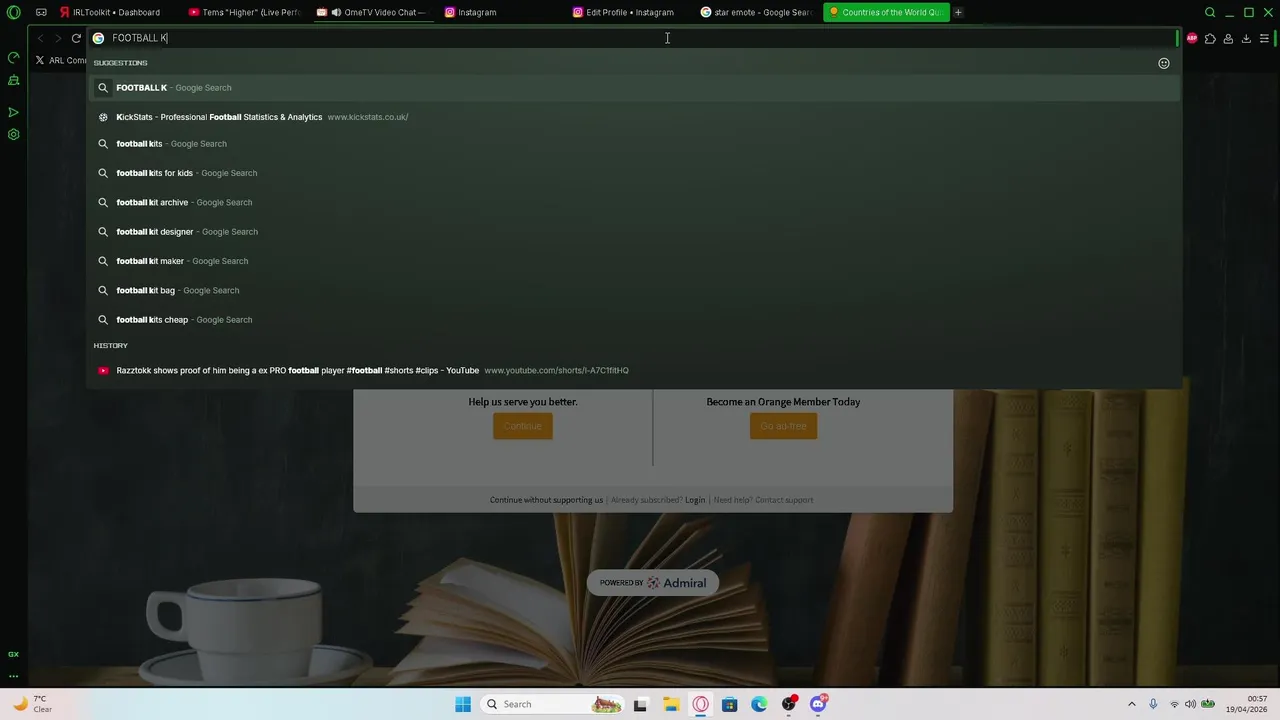Click the Login link in Admiral dialog
Screen dimensions: 1280x720
(x=695, y=500)
